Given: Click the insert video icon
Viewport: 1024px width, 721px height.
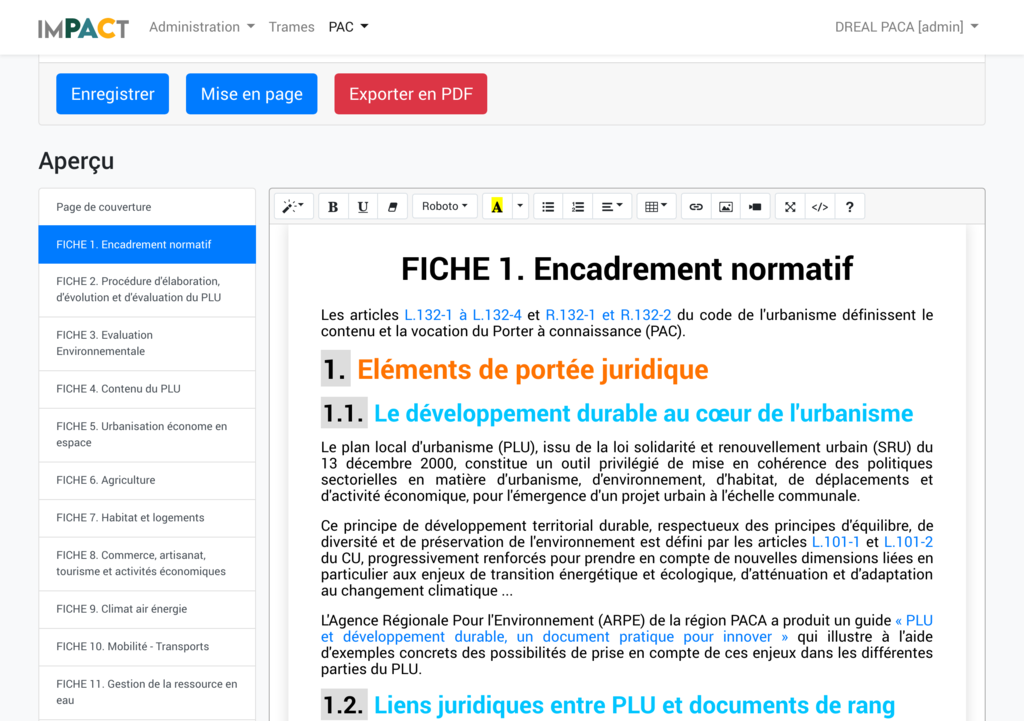Looking at the screenshot, I should pyautogui.click(x=755, y=207).
